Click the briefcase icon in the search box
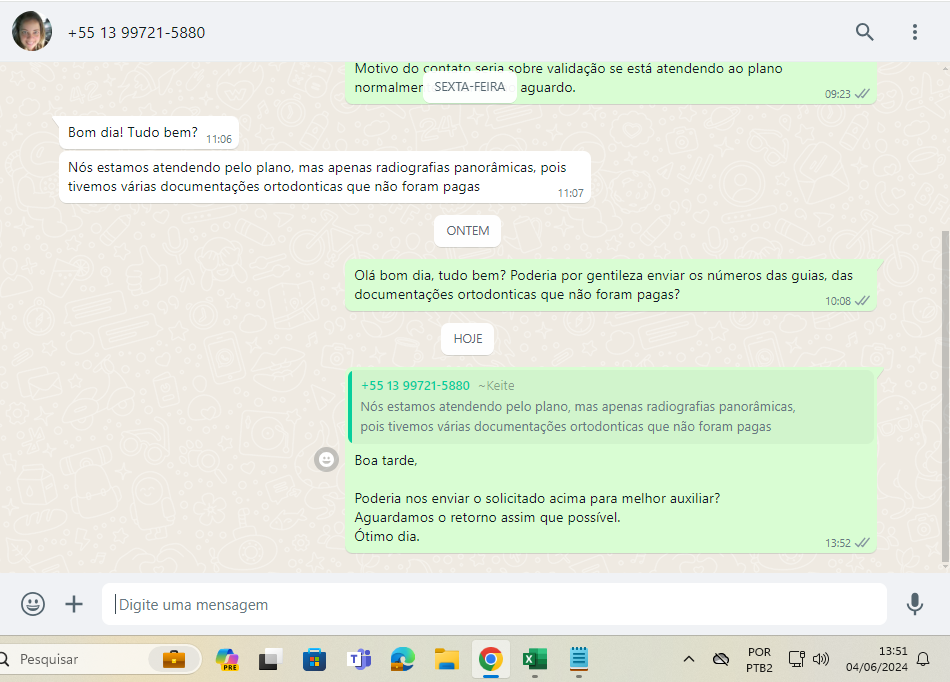Viewport: 950px width, 682px height. point(174,659)
